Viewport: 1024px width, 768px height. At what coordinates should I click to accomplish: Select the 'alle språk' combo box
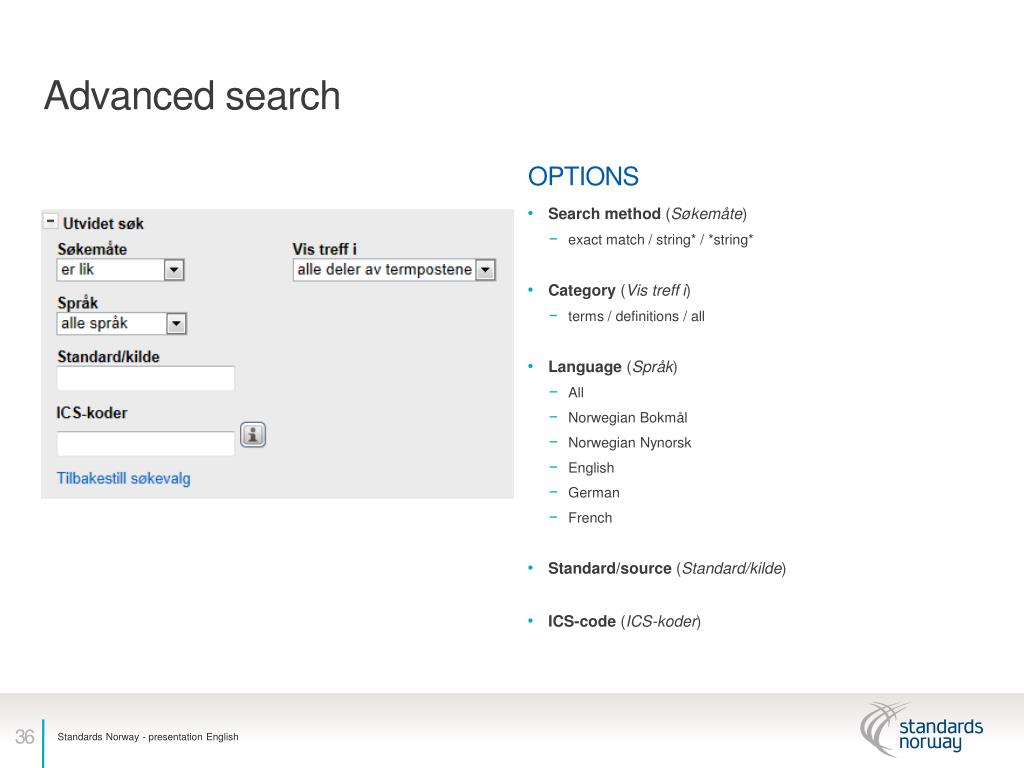coord(121,323)
